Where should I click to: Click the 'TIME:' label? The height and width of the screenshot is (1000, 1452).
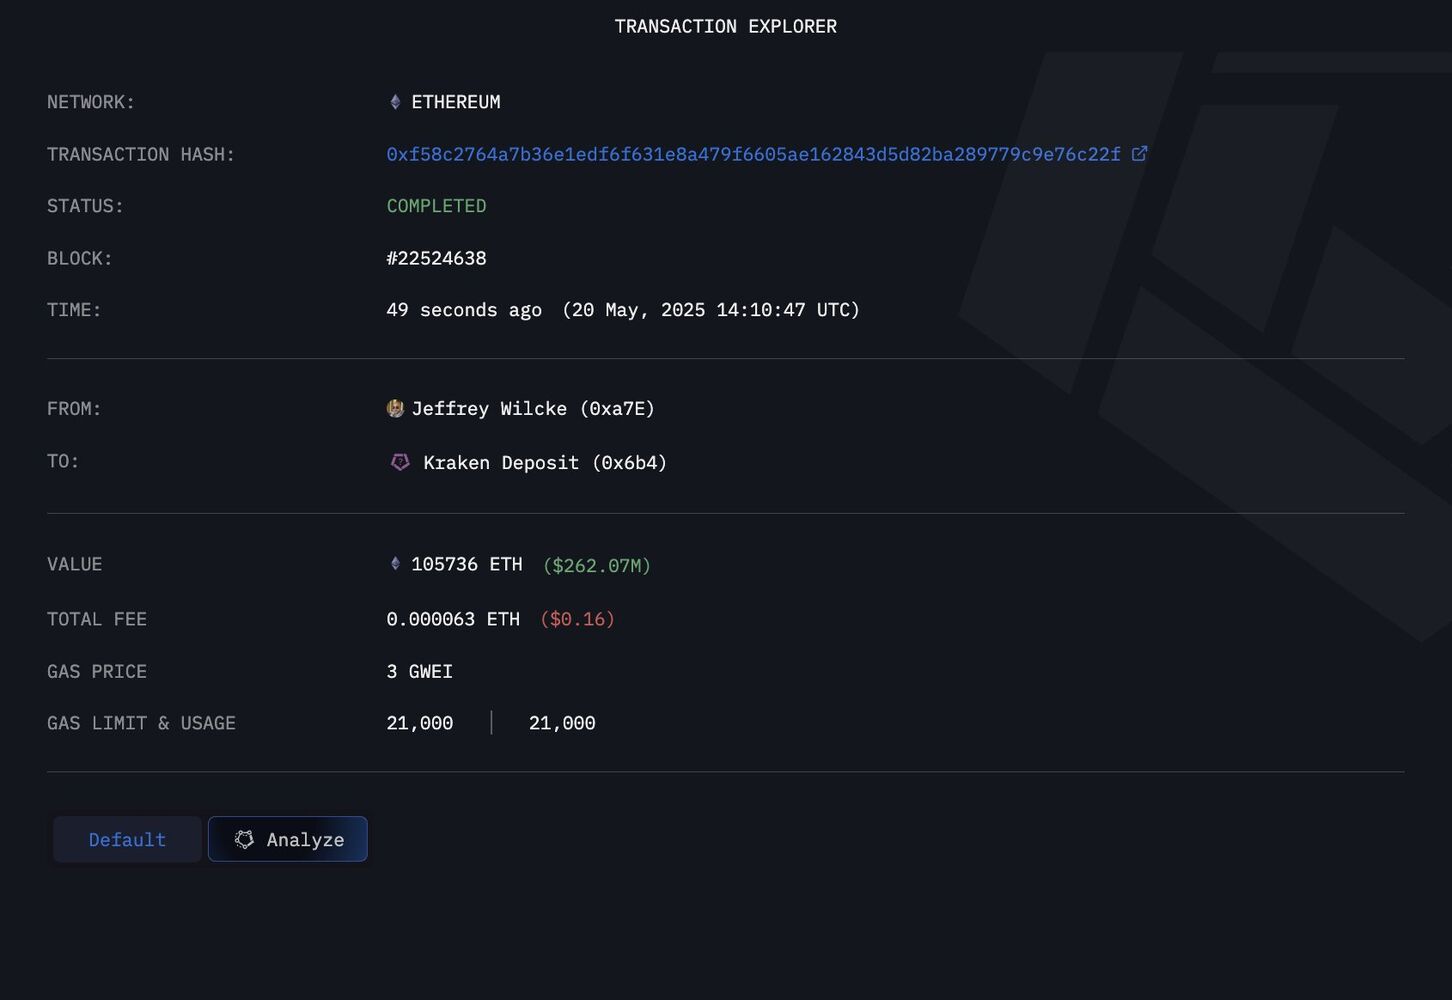coord(74,310)
